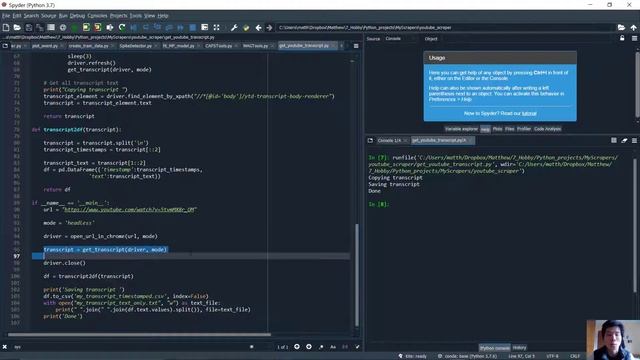Screen dimensions: 640x360
Task: Open the Search menu
Action: 31,16
